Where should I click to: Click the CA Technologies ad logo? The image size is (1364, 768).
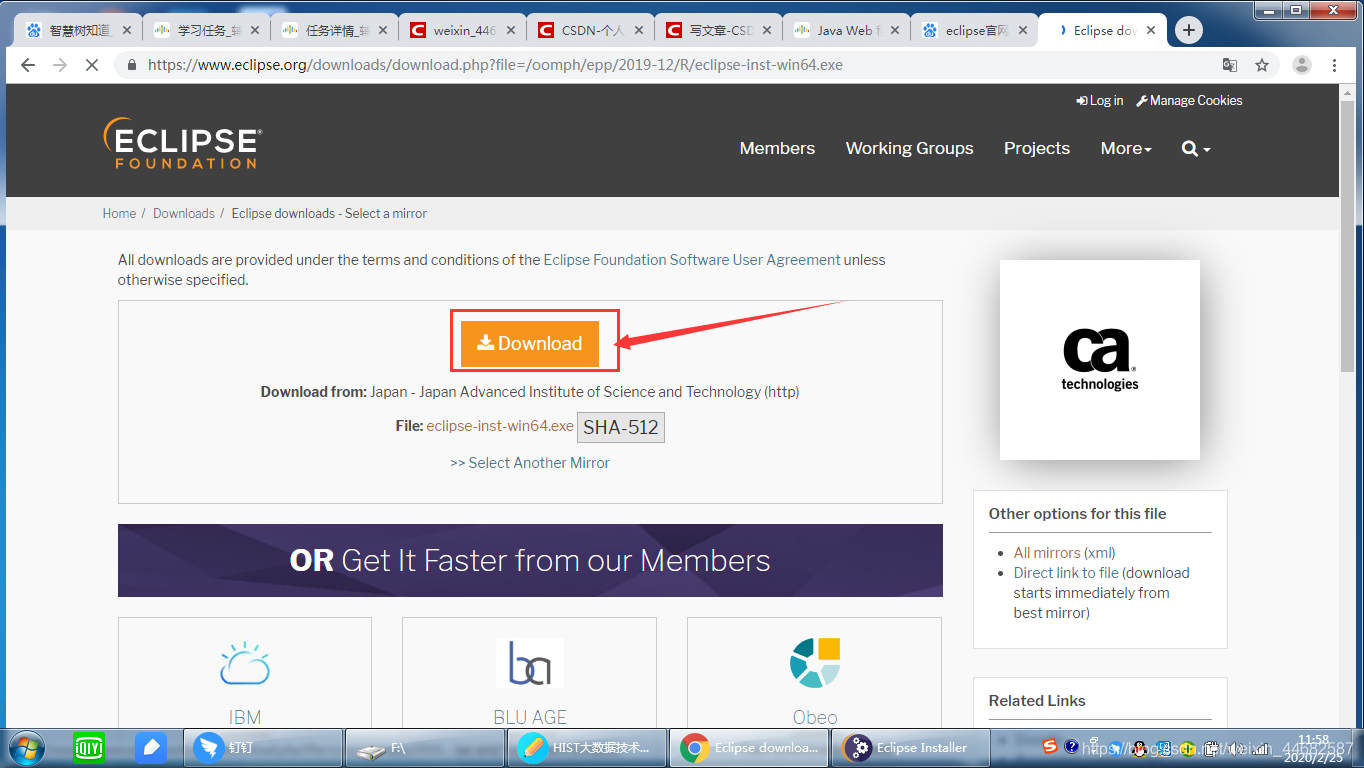click(1100, 360)
